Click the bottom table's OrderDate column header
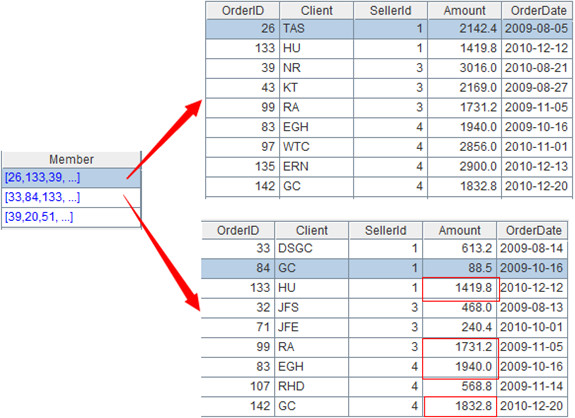575x418 pixels. (x=533, y=230)
